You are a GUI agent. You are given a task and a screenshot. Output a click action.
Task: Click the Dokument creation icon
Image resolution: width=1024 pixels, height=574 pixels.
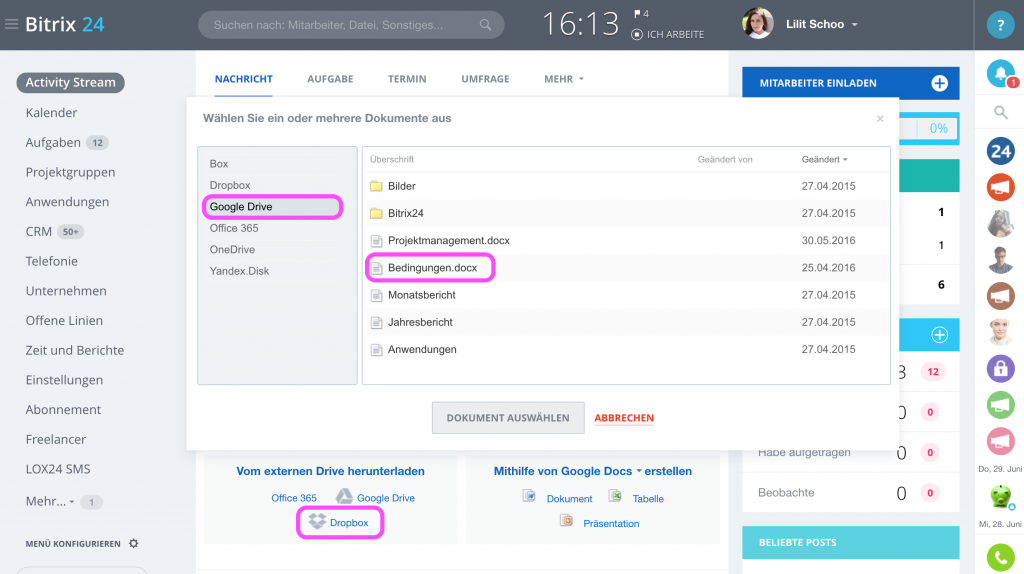tap(529, 496)
